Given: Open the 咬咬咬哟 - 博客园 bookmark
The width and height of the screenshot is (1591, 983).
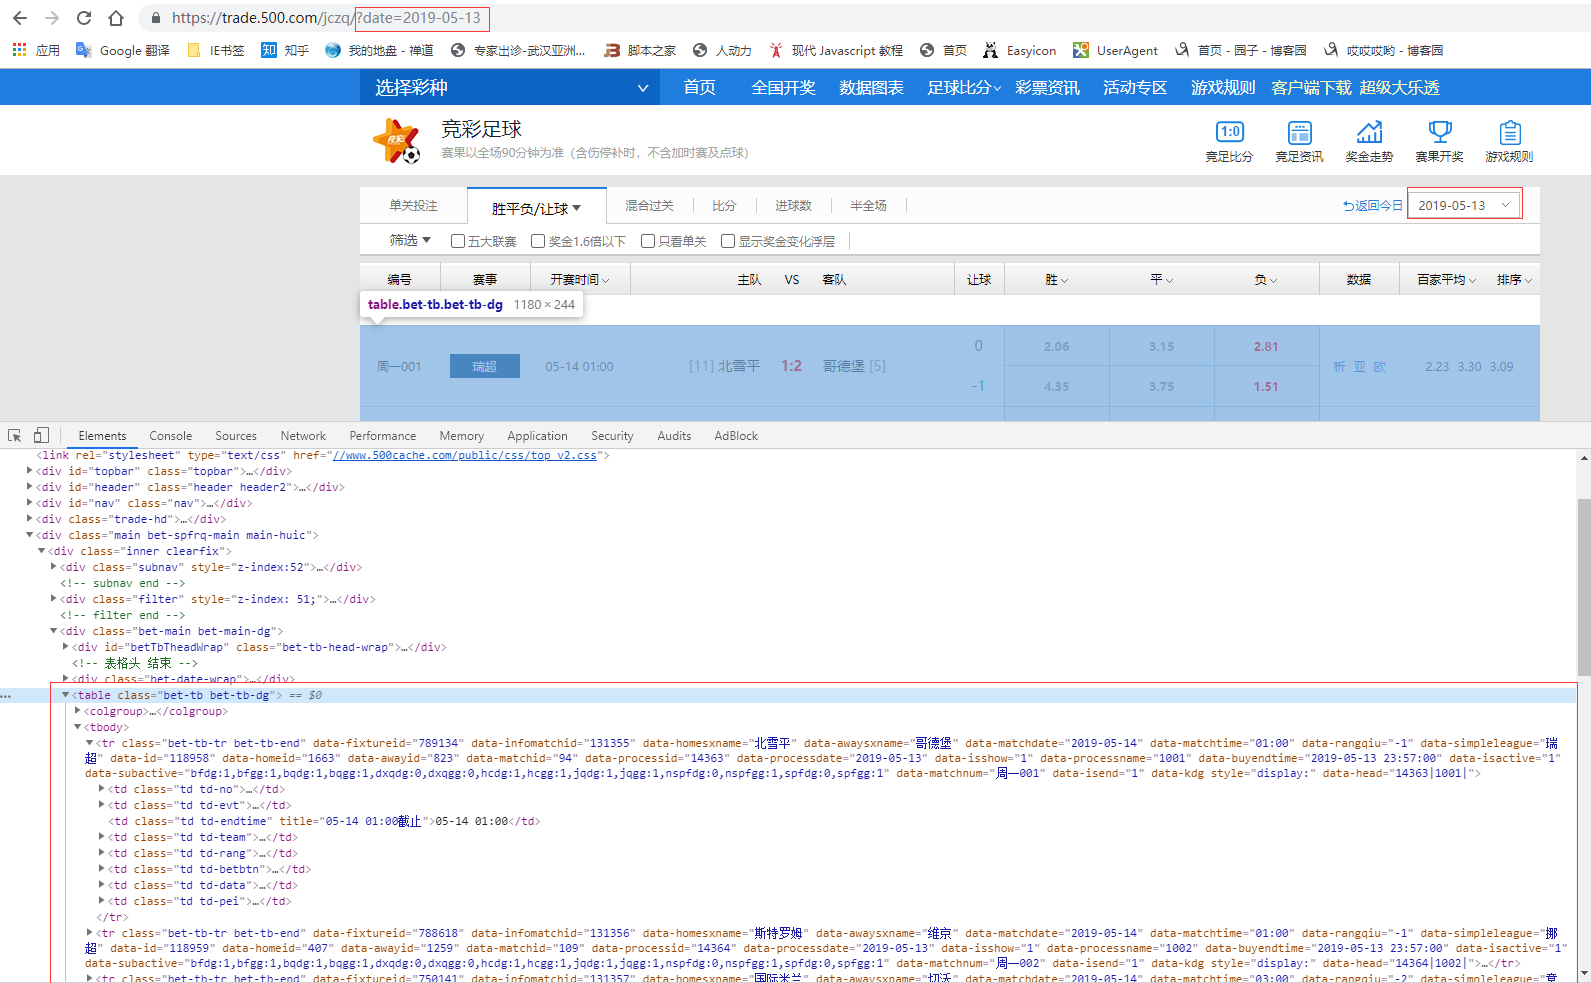Looking at the screenshot, I should point(1383,50).
